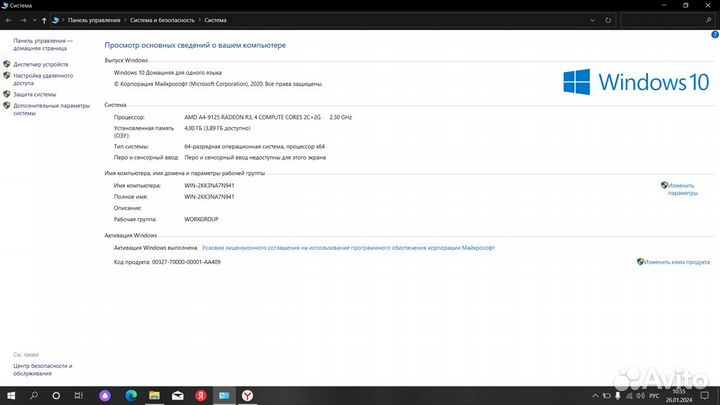The image size is (720, 405).
Task: Click the Windows 10 logo
Action: (x=636, y=82)
